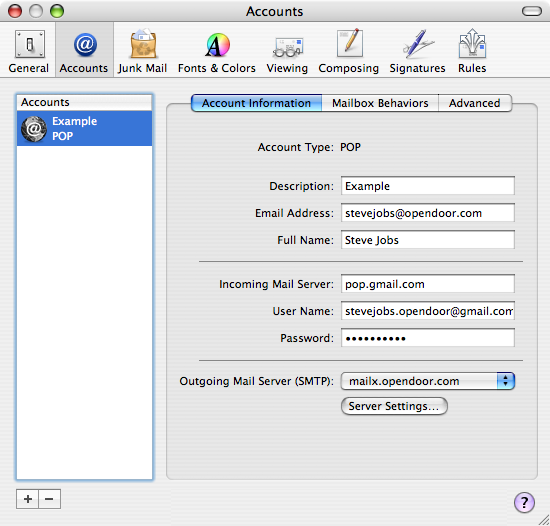The height and width of the screenshot is (526, 550).
Task: Click into the Full Name field
Action: pos(428,240)
